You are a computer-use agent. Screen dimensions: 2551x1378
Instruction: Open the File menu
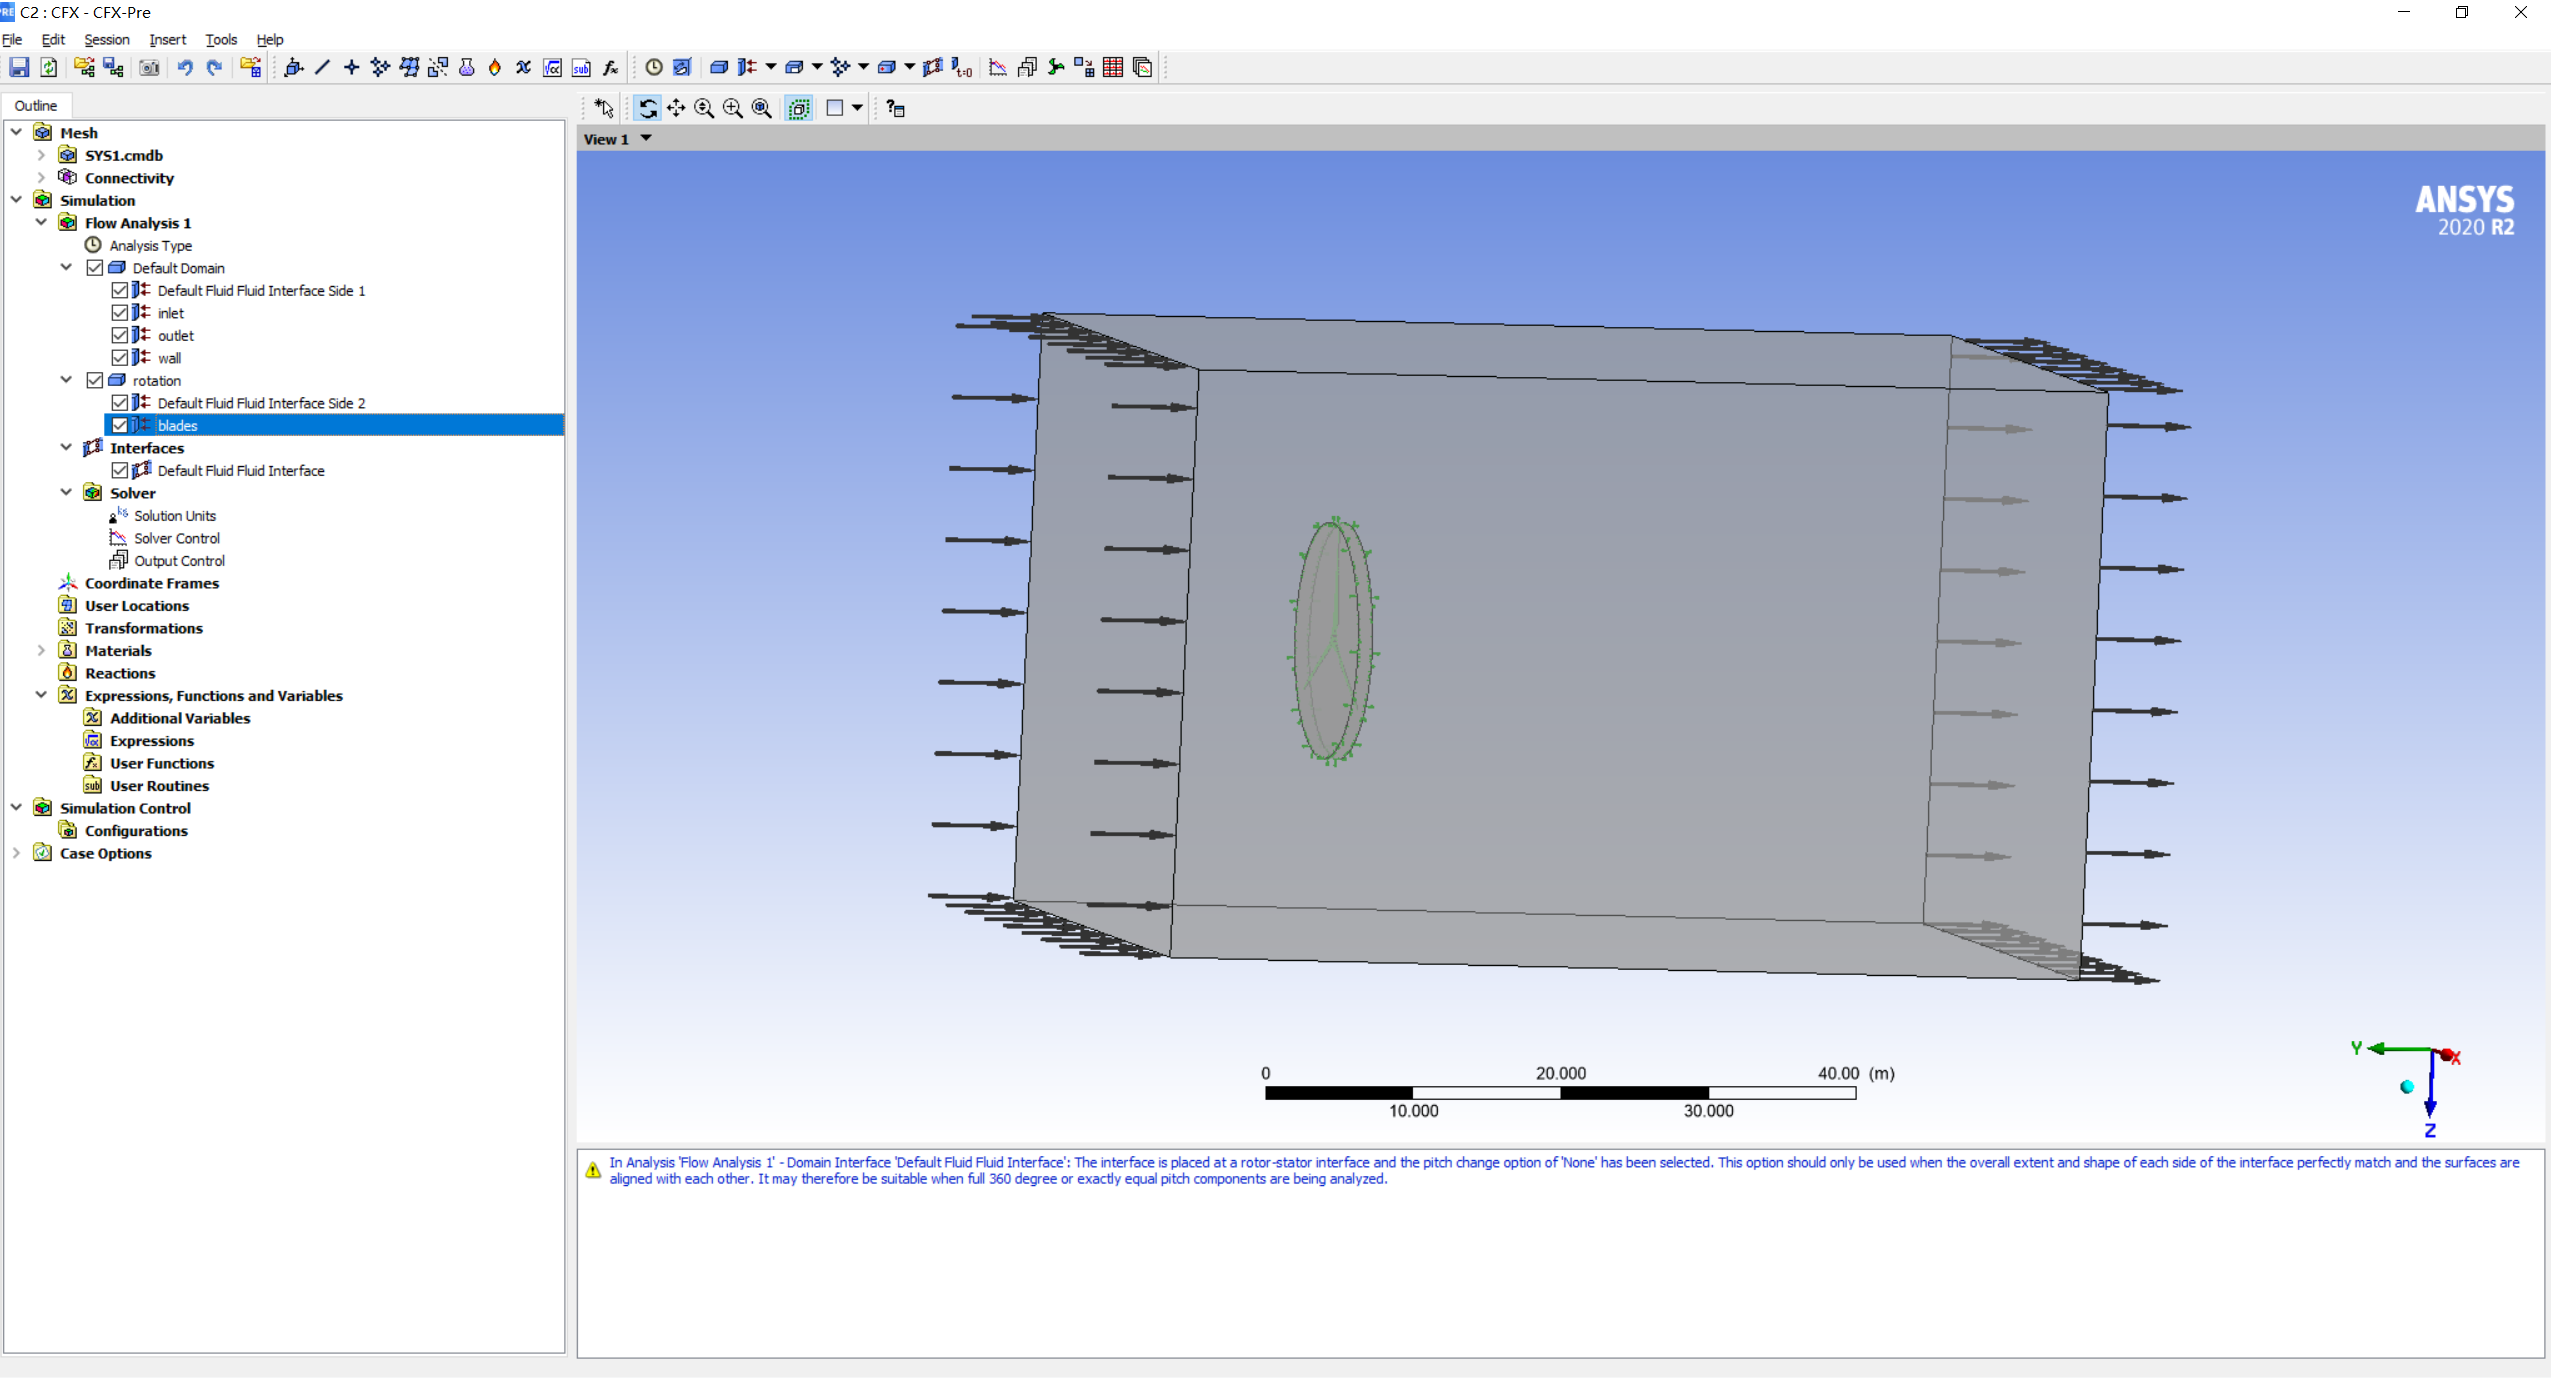(12, 39)
